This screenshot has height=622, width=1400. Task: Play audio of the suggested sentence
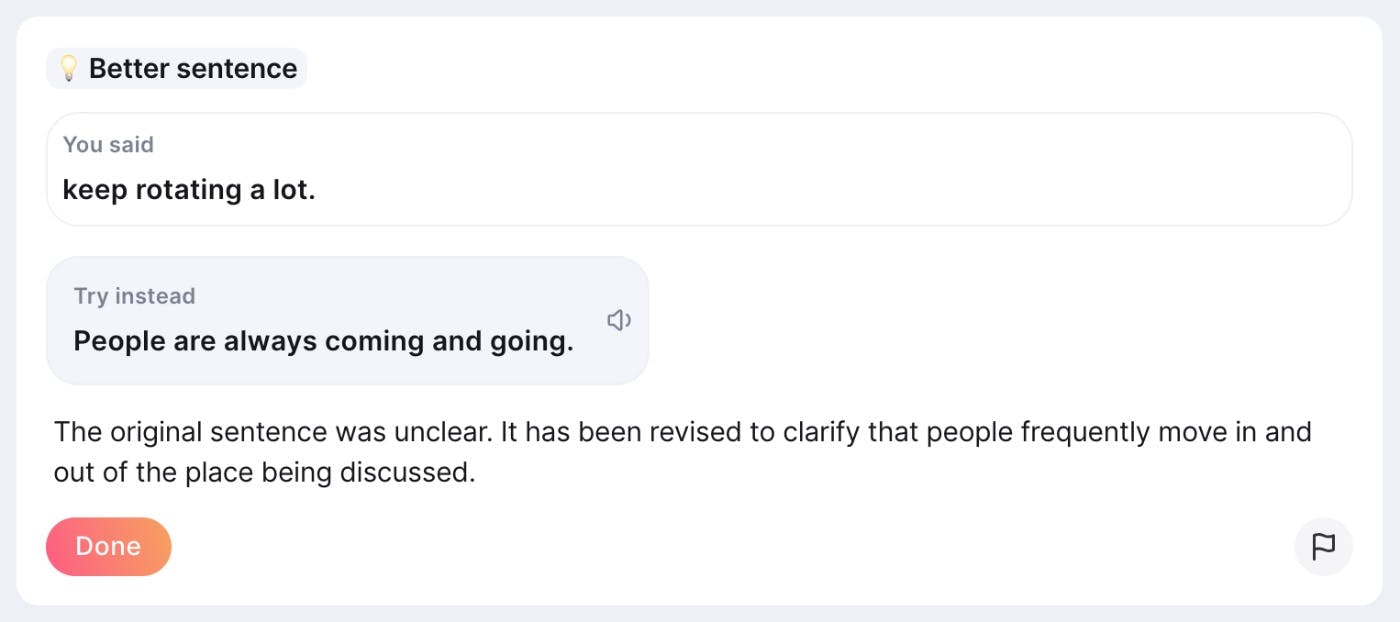pos(619,320)
